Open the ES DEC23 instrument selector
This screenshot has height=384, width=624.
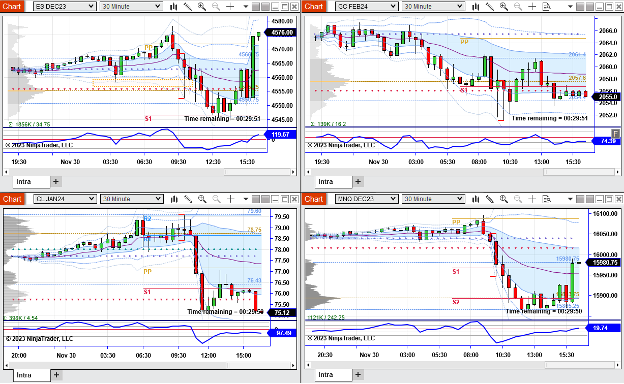[64, 6]
